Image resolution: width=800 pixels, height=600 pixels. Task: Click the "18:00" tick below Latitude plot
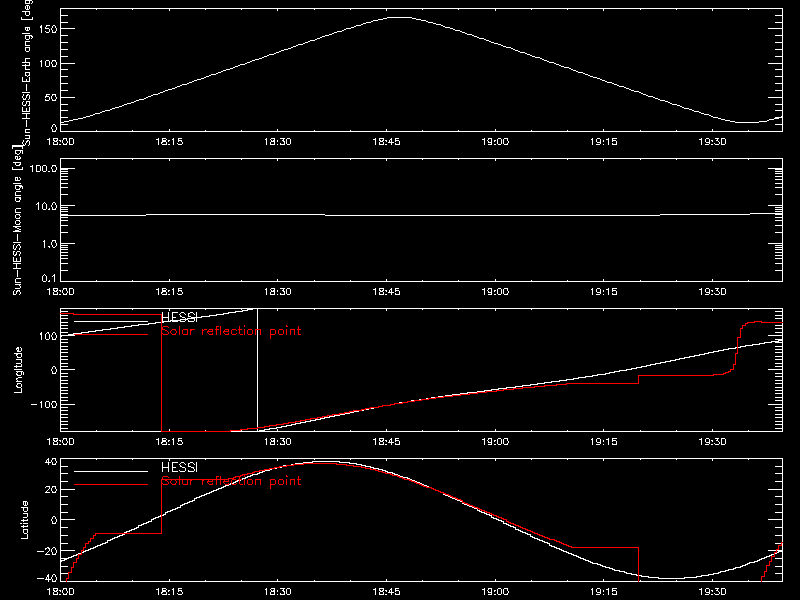pyautogui.click(x=60, y=592)
